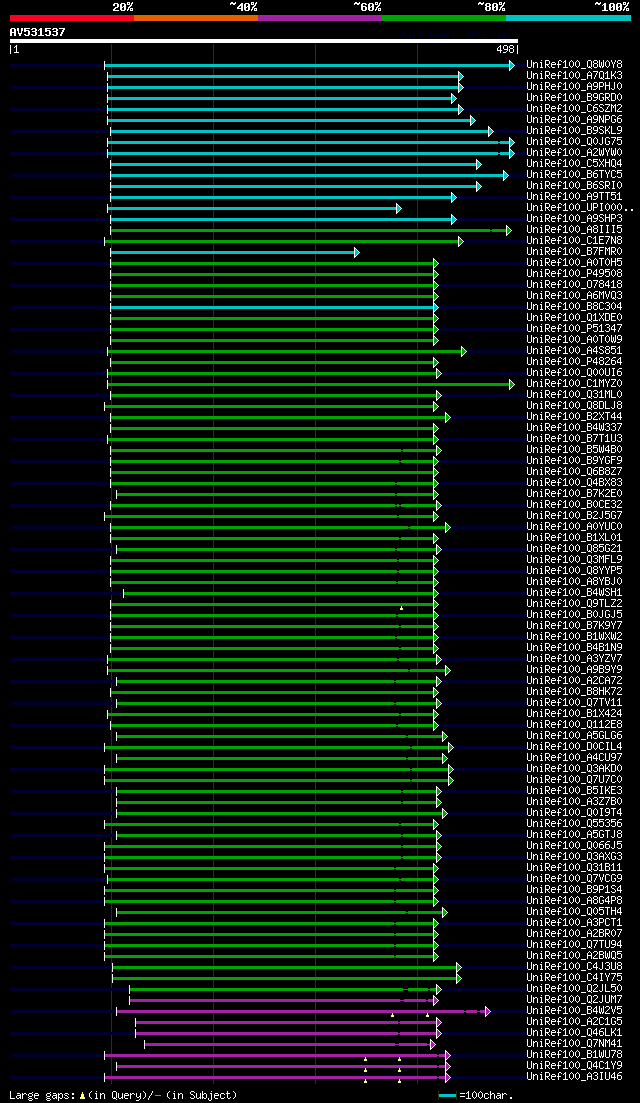Select the UniRef100_A4S851 label
This screenshot has height=1103, width=640.
(x=574, y=351)
